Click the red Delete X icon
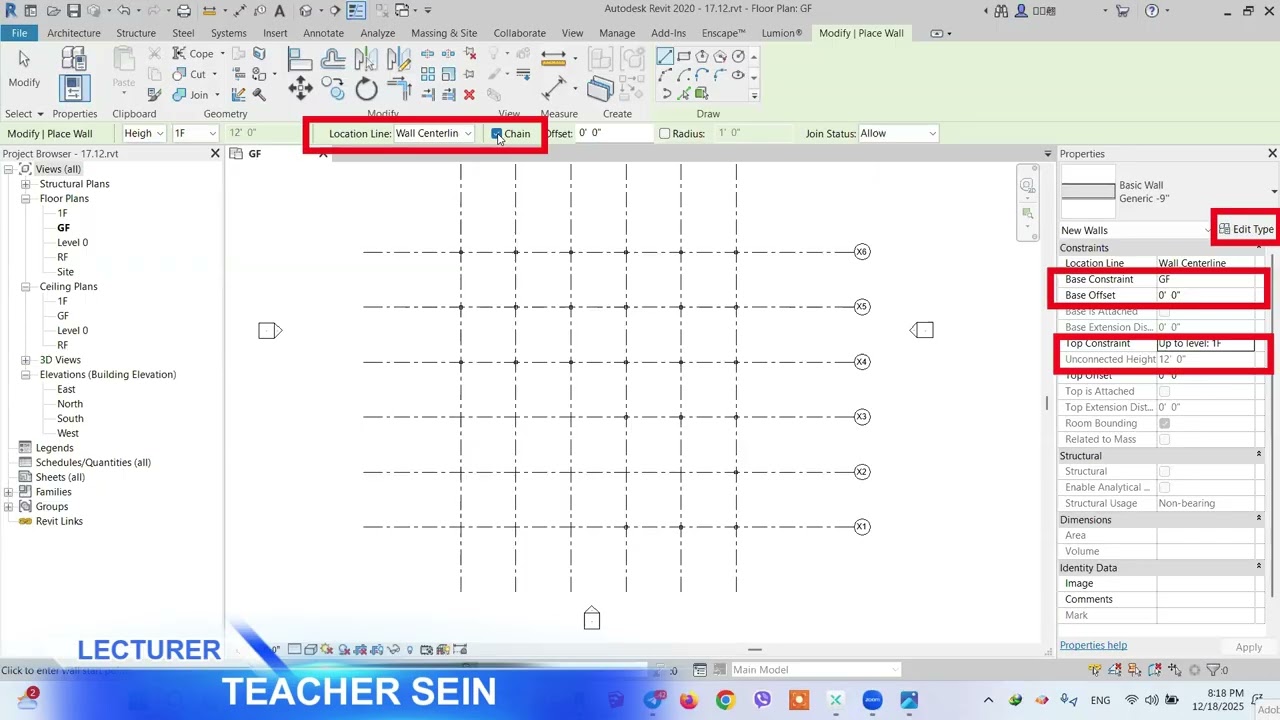Image resolution: width=1280 pixels, height=720 pixels. 469,95
